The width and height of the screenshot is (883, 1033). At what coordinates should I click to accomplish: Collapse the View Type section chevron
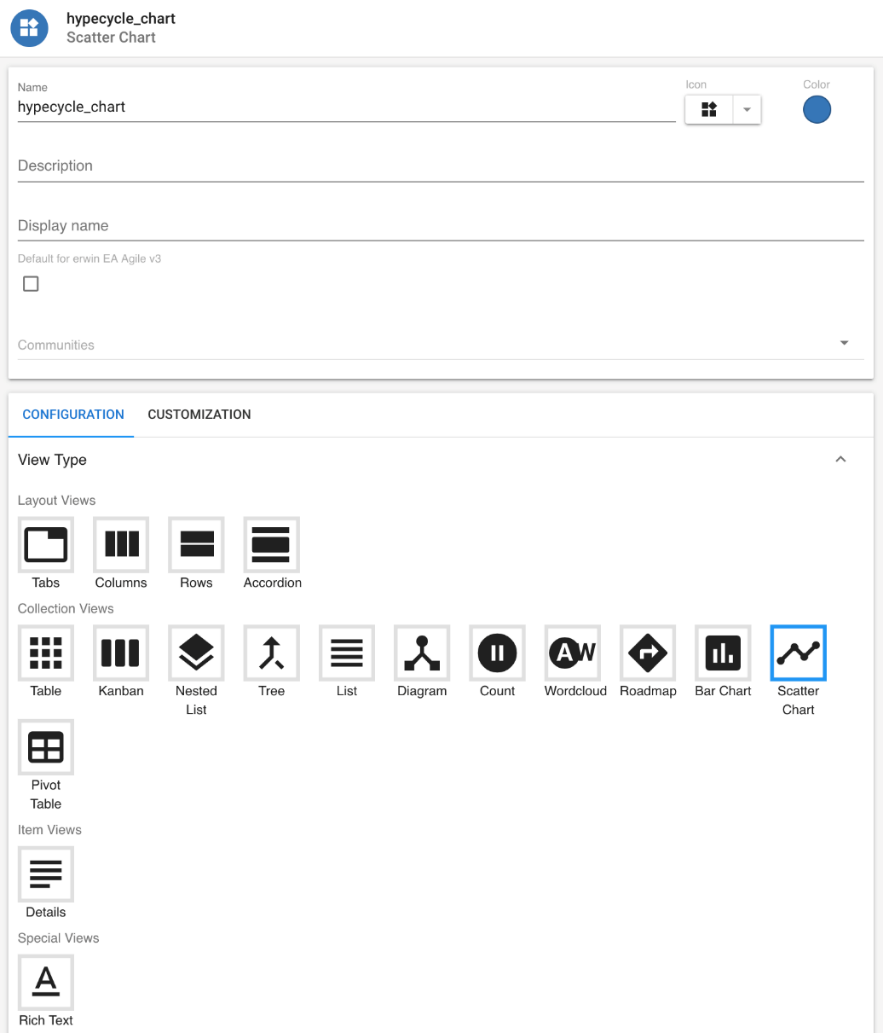tap(840, 459)
